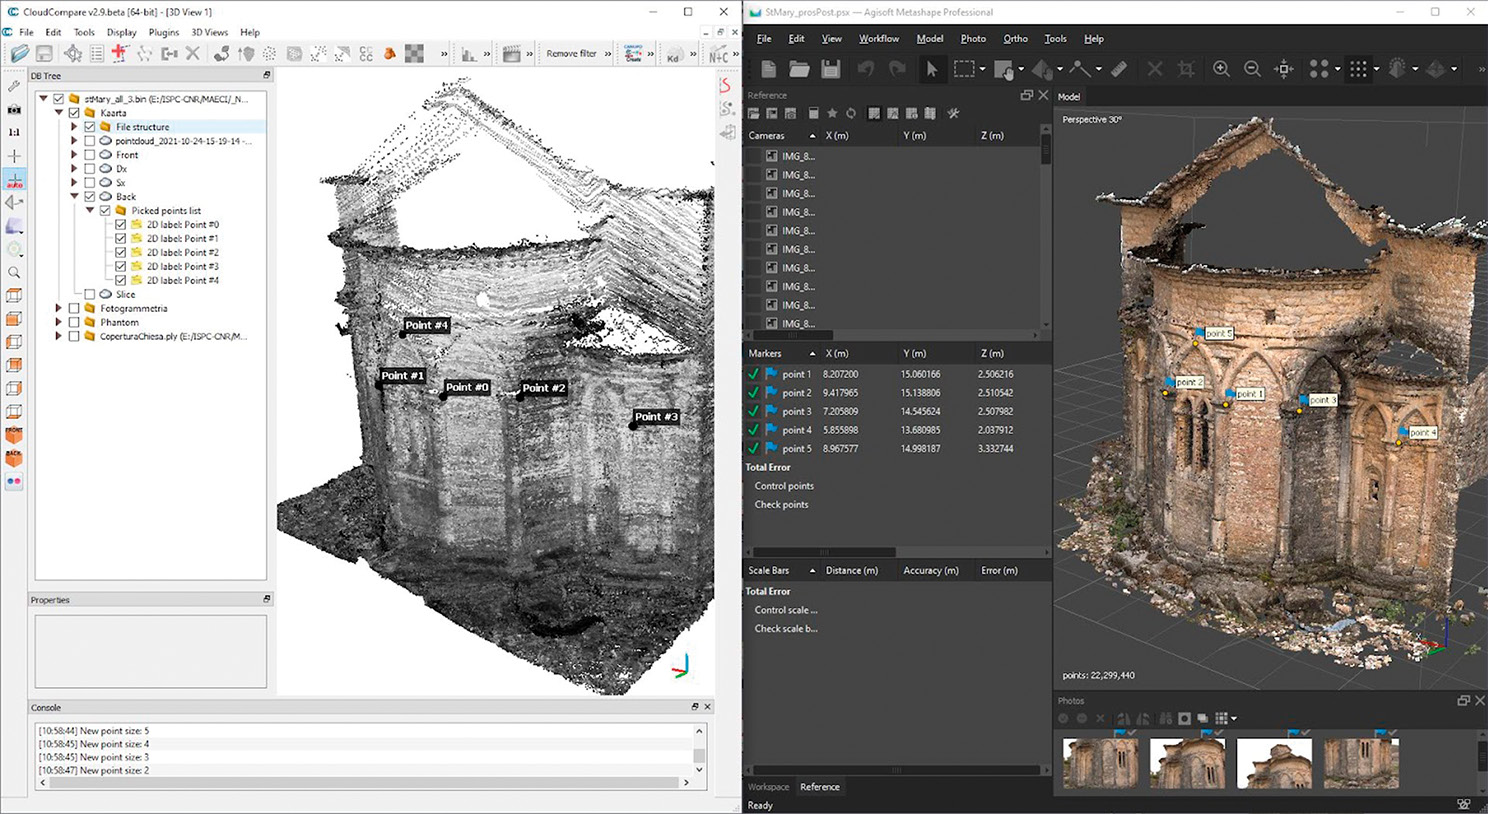Image resolution: width=1488 pixels, height=814 pixels.
Task: Select the Ruler measurement tool in Metashape
Action: coord(1119,69)
